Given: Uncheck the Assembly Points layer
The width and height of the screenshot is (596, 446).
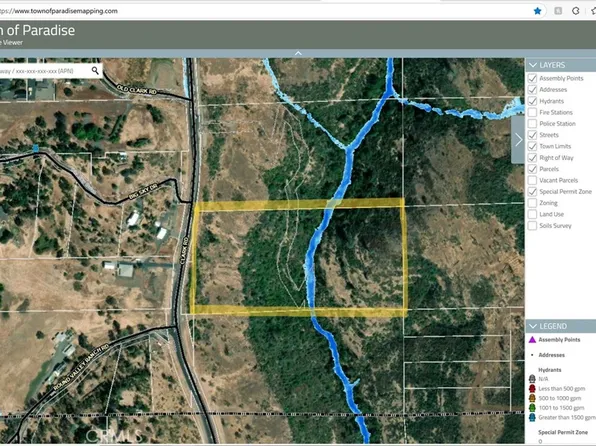Looking at the screenshot, I should (533, 78).
